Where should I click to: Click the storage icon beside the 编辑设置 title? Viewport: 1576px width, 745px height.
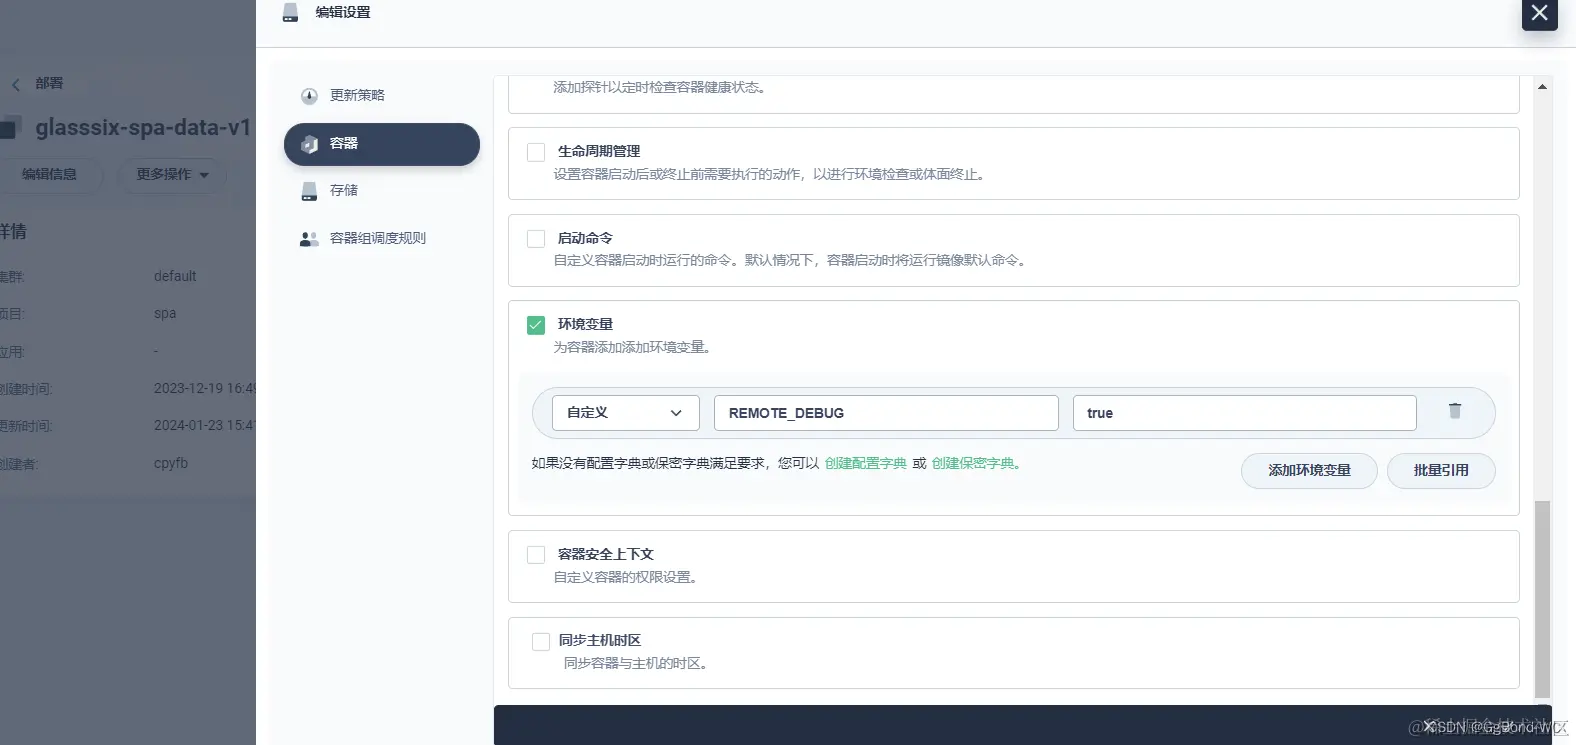tap(290, 12)
